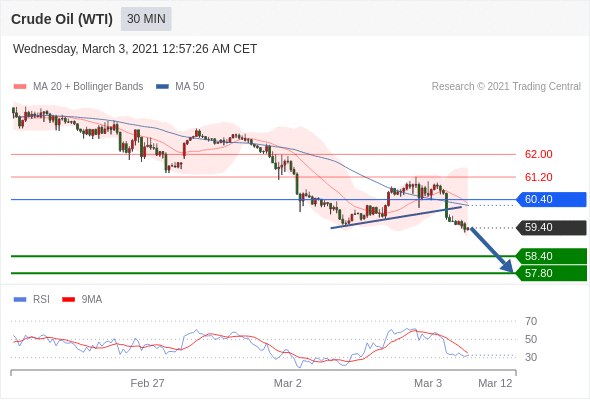Click the RSI 50 level label
Viewport: 590px width, 400px height.
tap(531, 339)
